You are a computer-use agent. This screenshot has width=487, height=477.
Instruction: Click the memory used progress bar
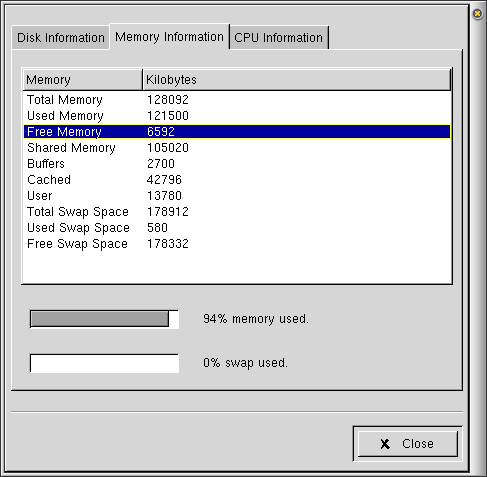click(x=104, y=319)
